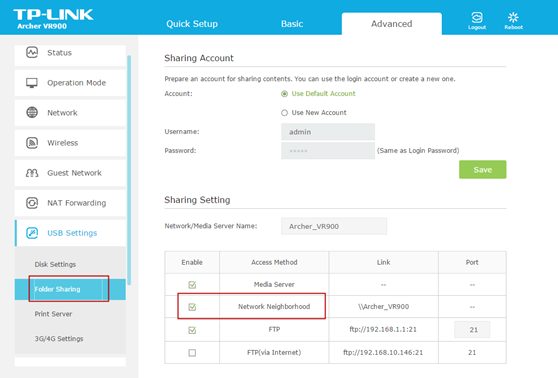
Task: Click the ftp://192.168.1.1:21 link cell
Action: (383, 329)
